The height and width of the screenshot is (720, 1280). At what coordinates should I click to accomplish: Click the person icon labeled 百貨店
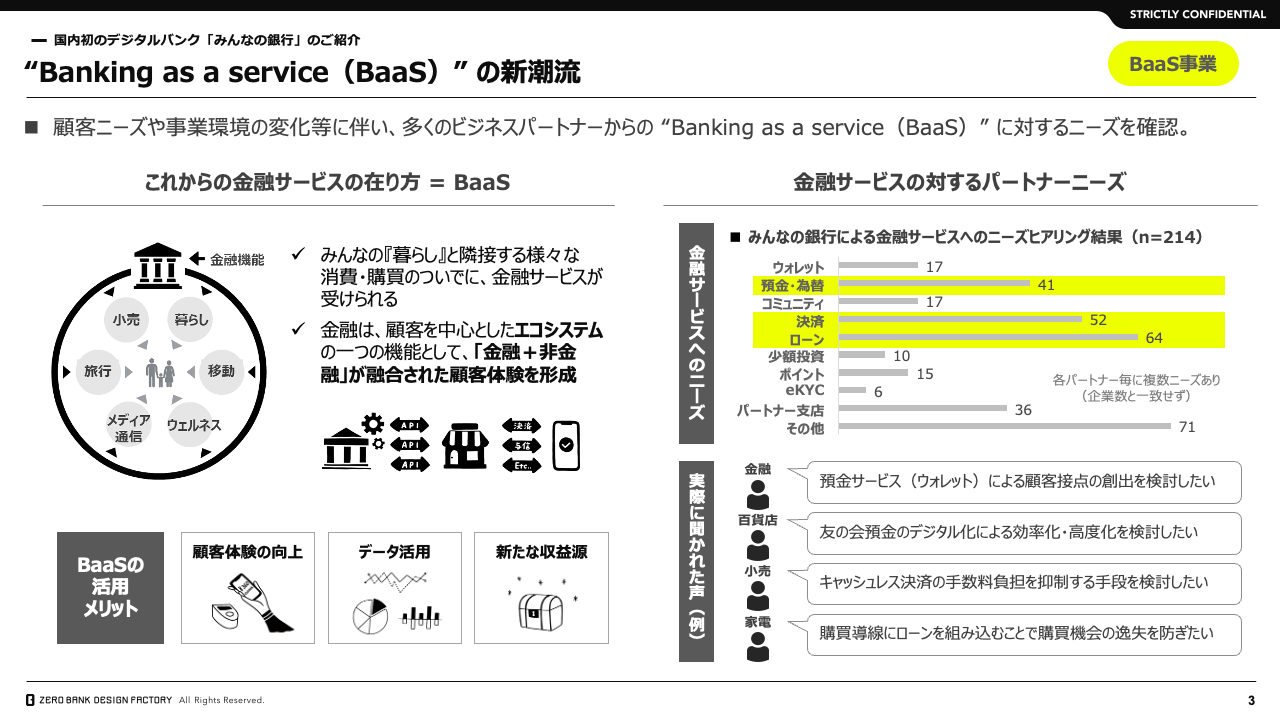coord(758,545)
